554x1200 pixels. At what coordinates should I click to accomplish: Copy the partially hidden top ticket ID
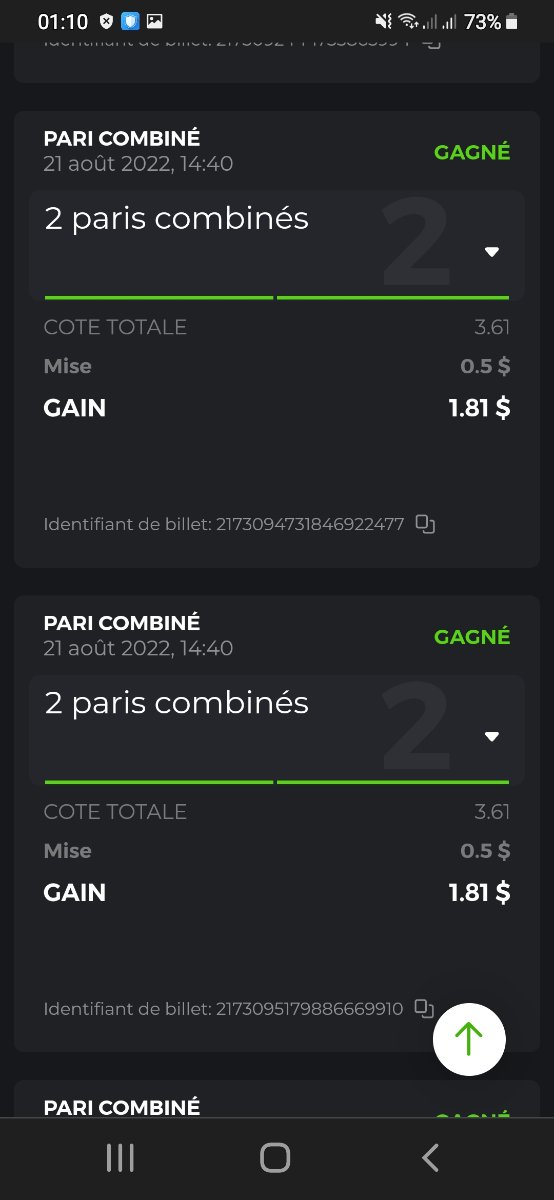[x=430, y=43]
